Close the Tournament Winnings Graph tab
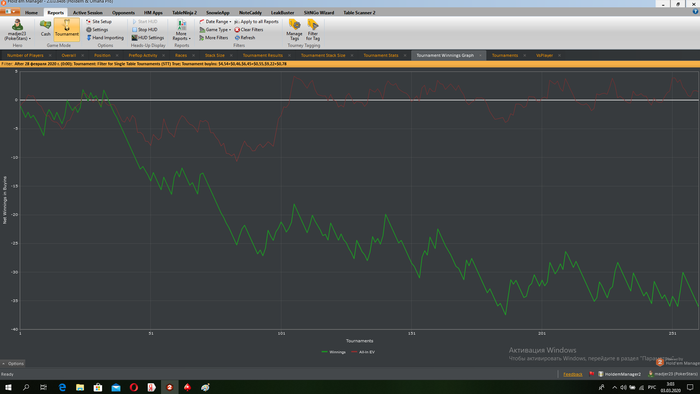This screenshot has height=394, width=700. [x=481, y=55]
